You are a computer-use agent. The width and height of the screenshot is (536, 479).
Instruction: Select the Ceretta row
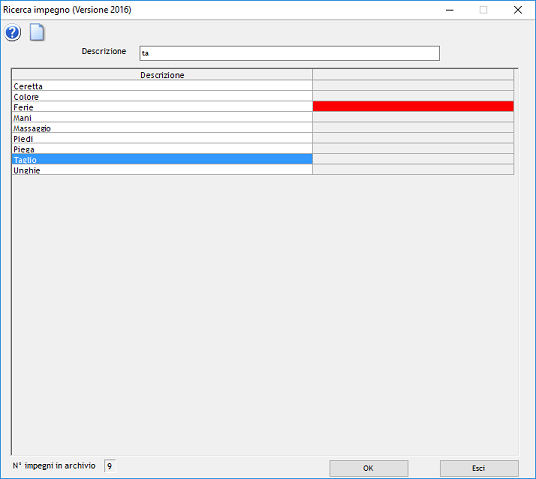[x=162, y=86]
